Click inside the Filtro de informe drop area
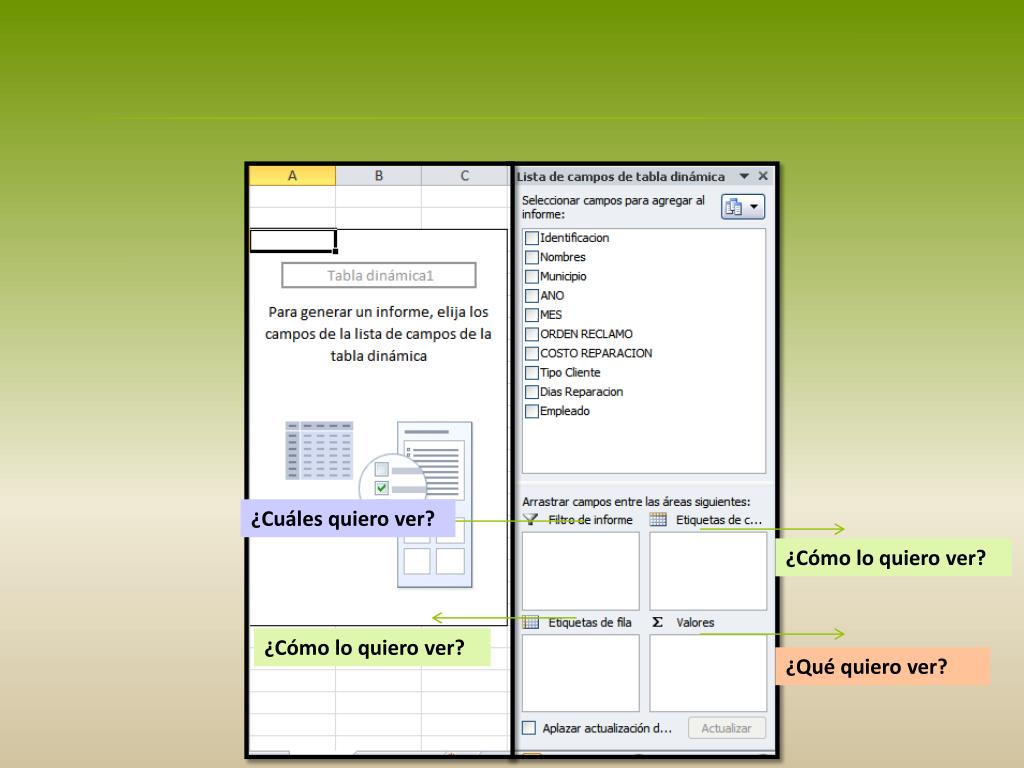This screenshot has width=1024, height=768. pyautogui.click(x=581, y=571)
